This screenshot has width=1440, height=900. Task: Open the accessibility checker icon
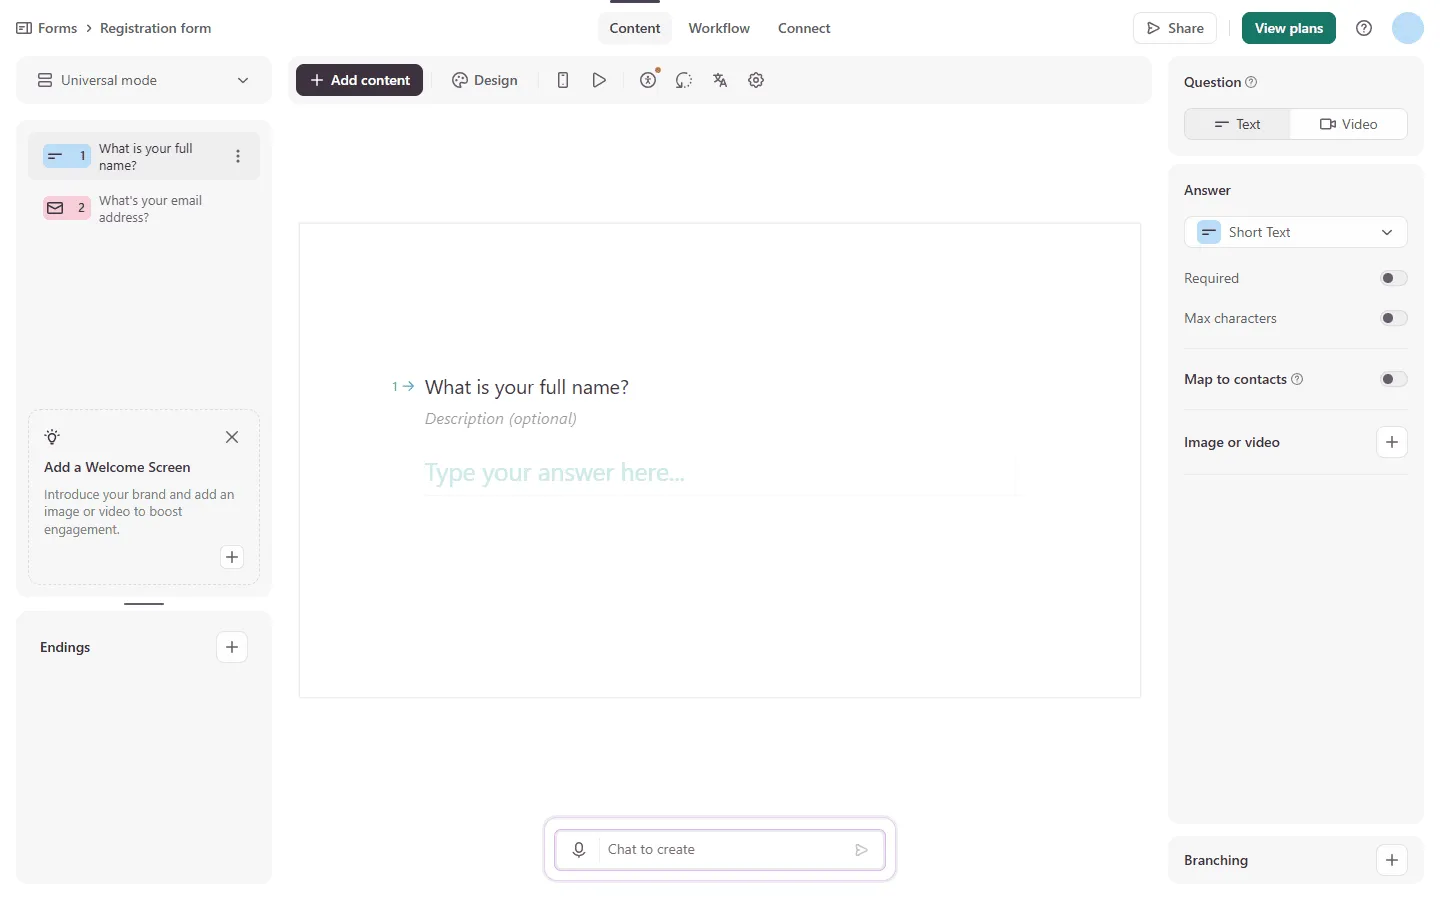click(x=648, y=80)
